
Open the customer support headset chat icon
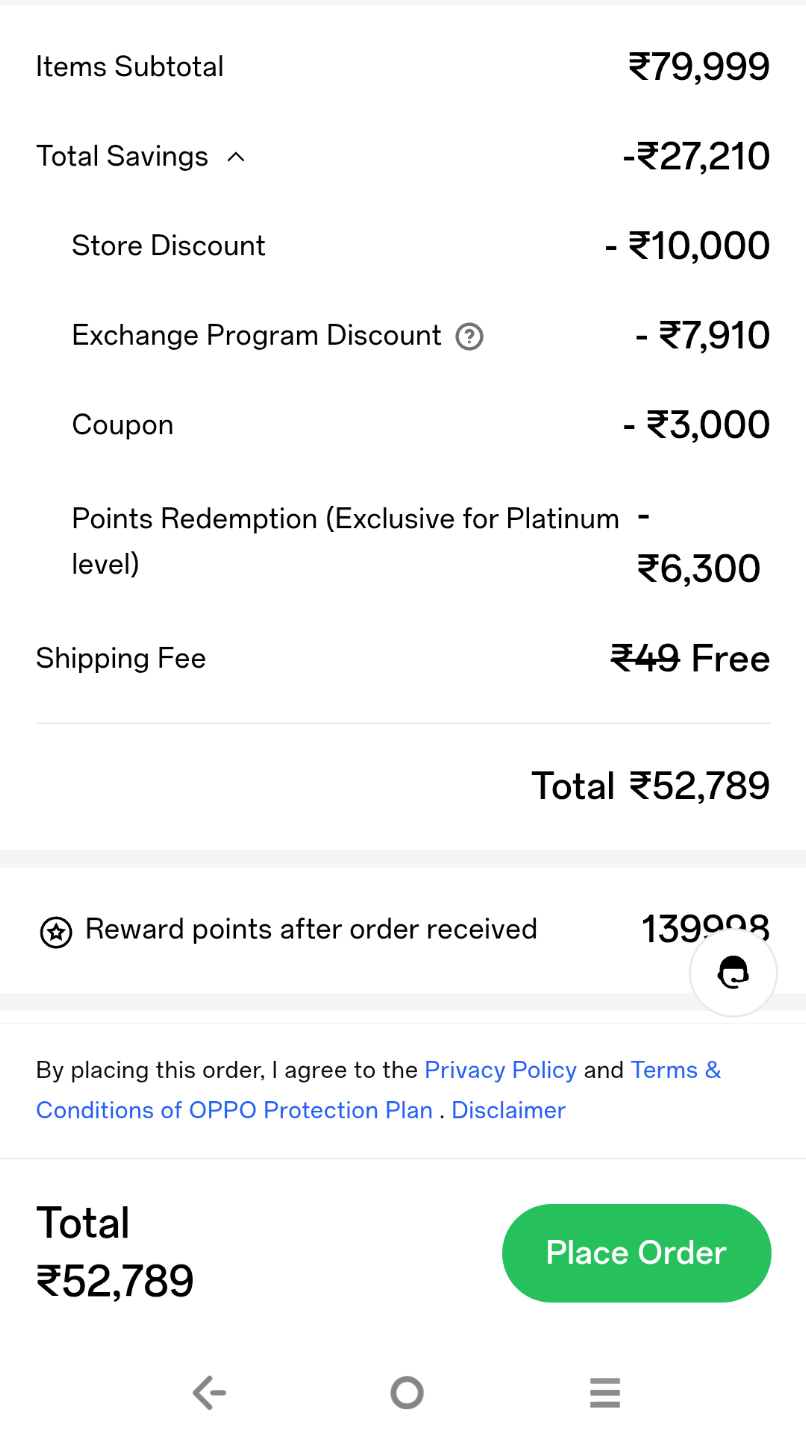tap(733, 972)
